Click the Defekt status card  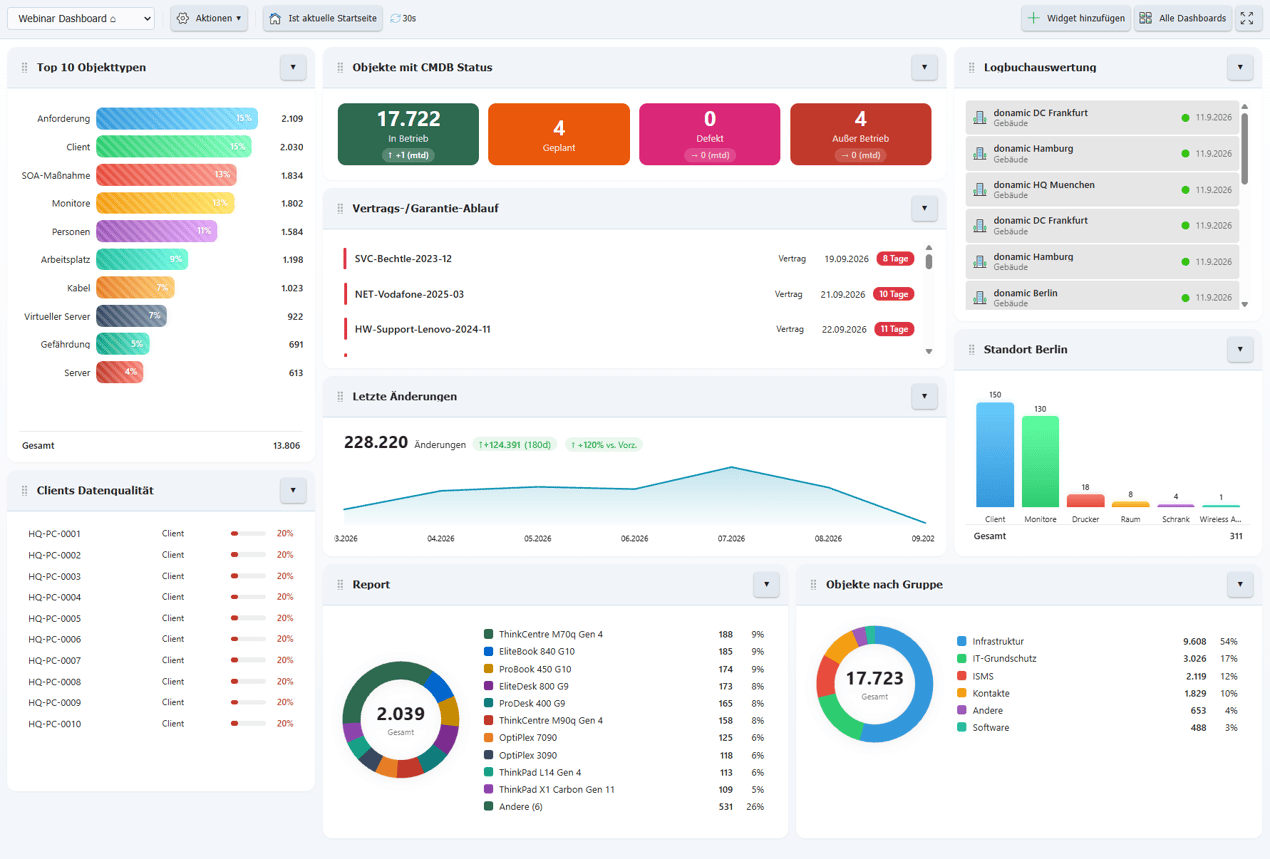[710, 134]
